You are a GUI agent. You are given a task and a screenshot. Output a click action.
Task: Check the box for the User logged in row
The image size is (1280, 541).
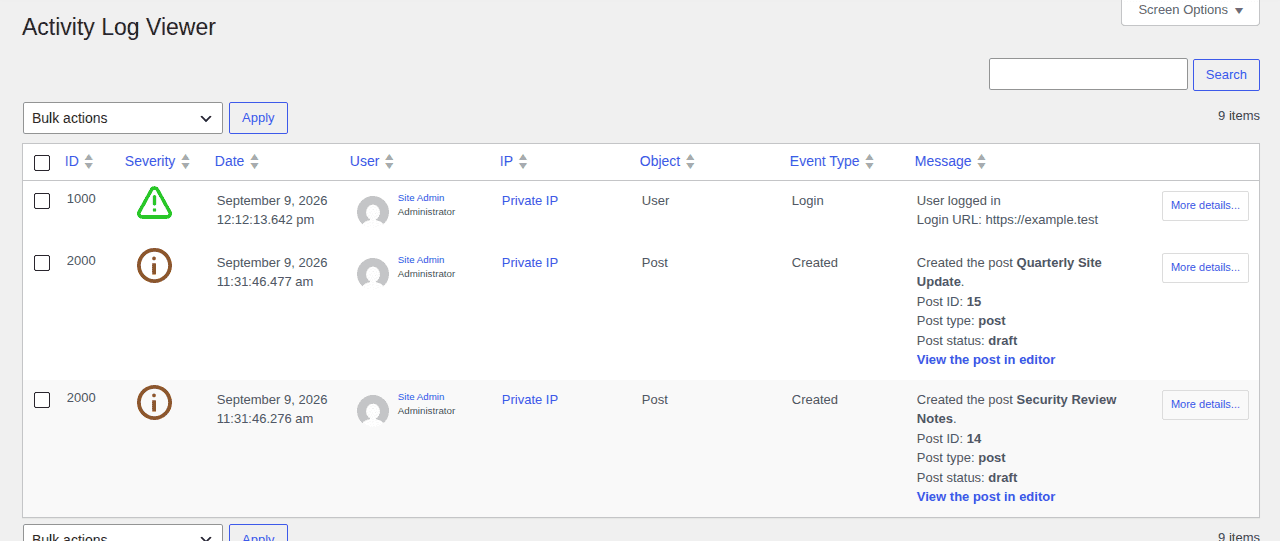[x=42, y=201]
